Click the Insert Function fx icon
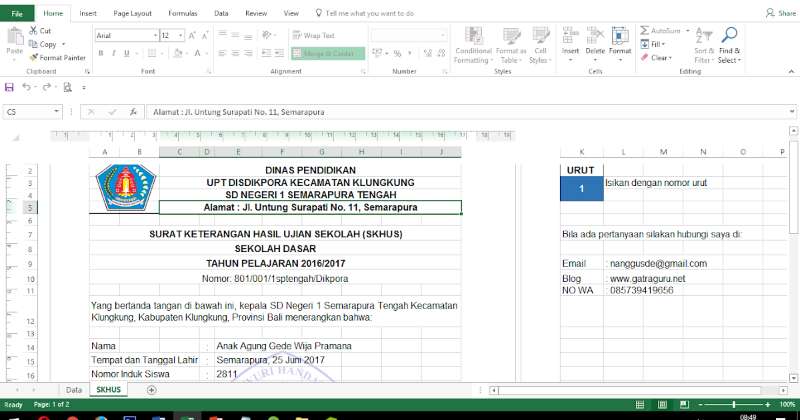Screen dimensions: 800x420 tap(133, 112)
